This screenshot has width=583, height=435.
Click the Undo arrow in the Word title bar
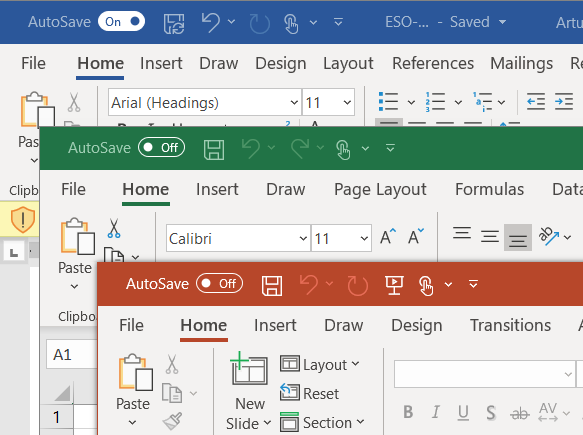[x=211, y=22]
